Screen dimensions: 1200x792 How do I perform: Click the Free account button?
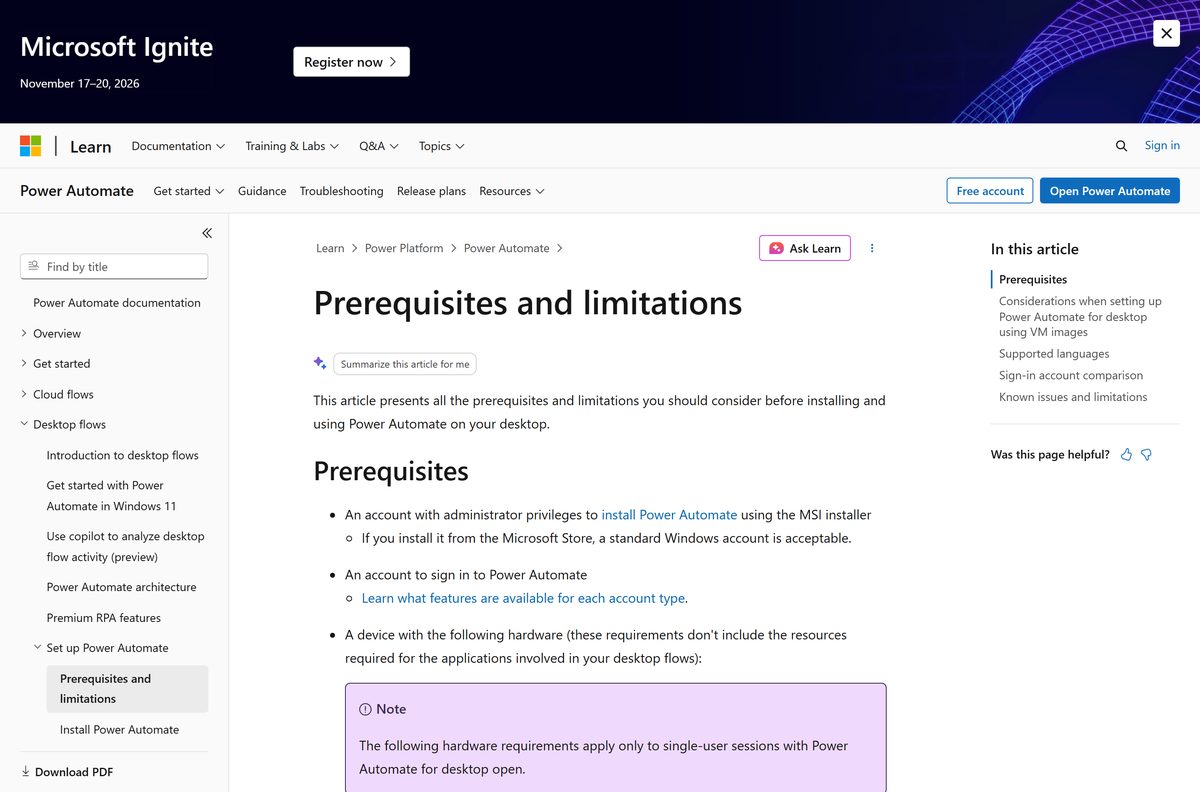(x=990, y=191)
